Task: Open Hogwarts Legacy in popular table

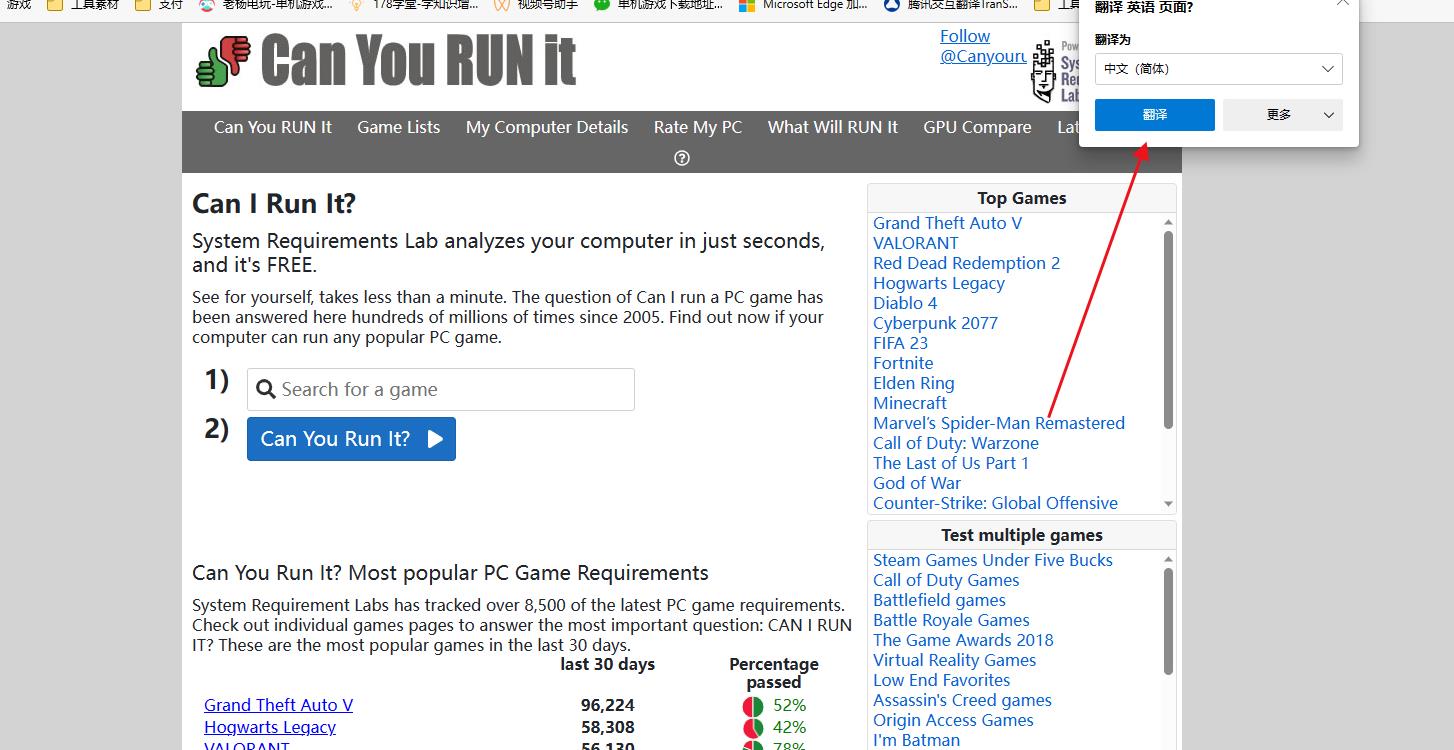Action: tap(270, 727)
